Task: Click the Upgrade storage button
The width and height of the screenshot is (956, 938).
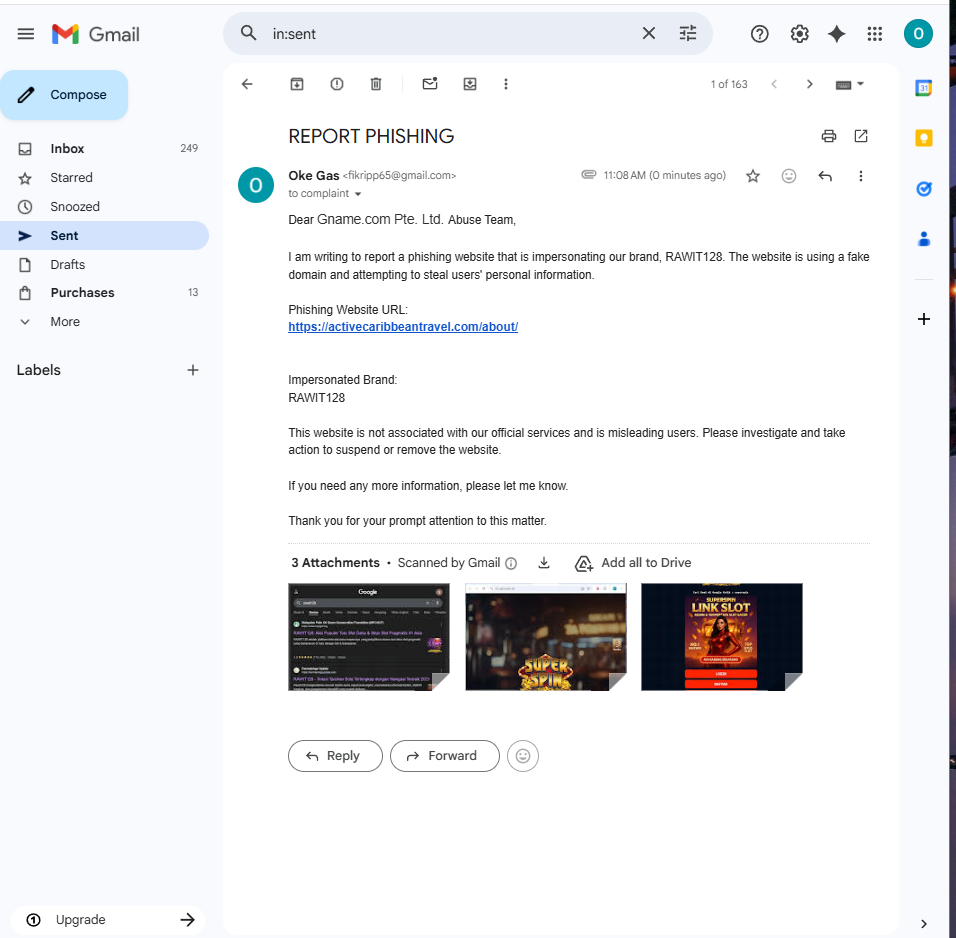Action: [110, 920]
